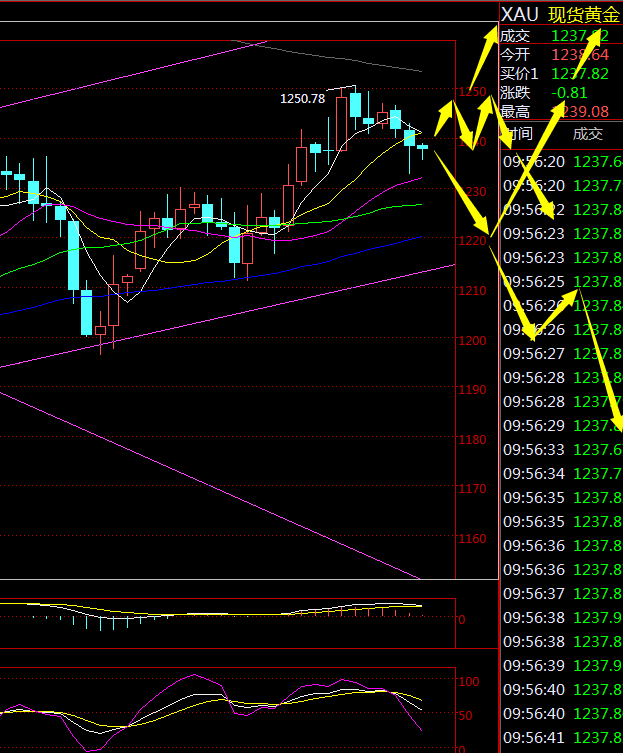623x753 pixels.
Task: Click the 09:56:29 tick row
Action: (x=533, y=426)
